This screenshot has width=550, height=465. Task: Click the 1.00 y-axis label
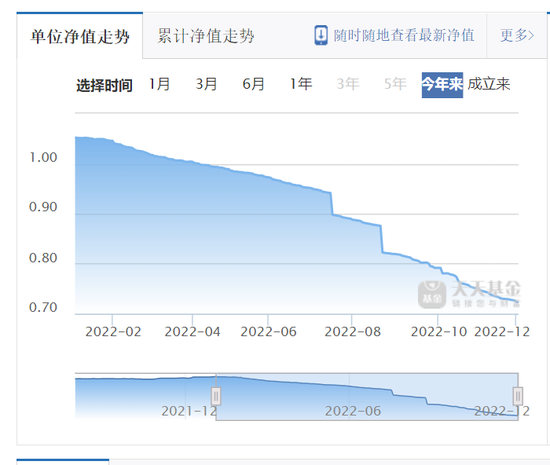[43, 157]
